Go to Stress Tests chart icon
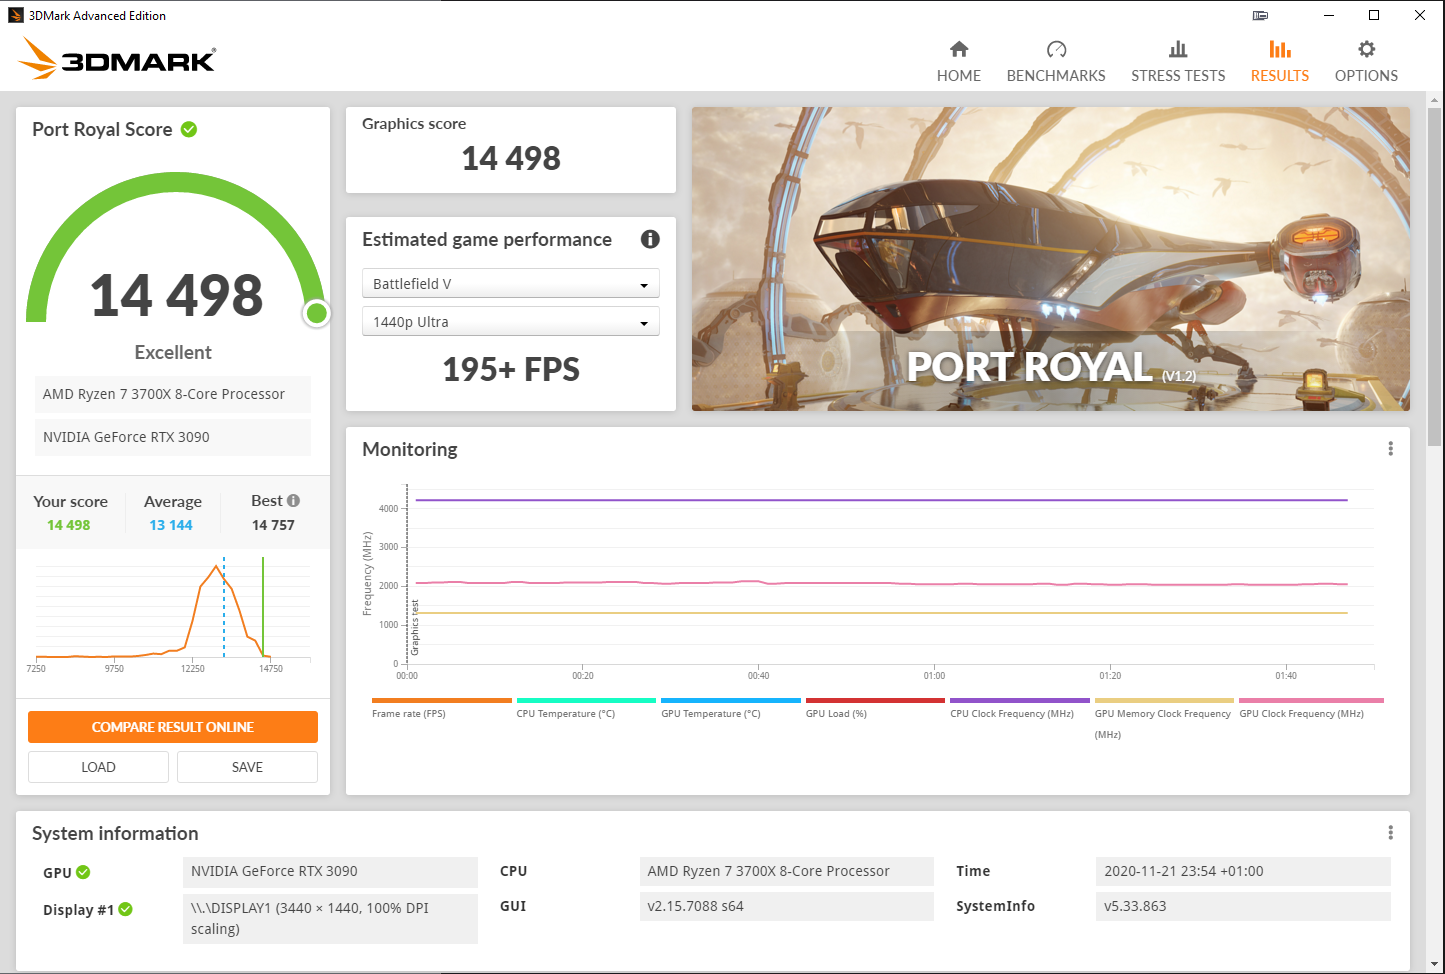The width and height of the screenshot is (1445, 974). pyautogui.click(x=1178, y=49)
